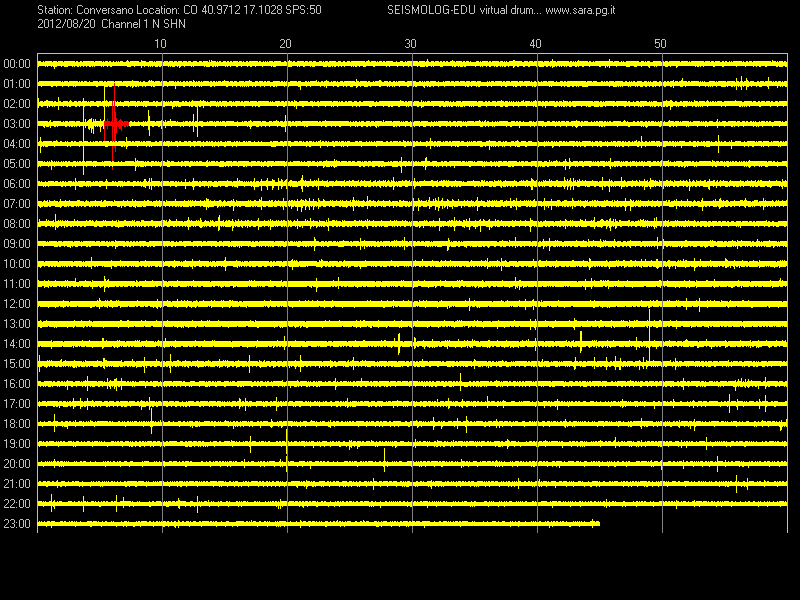Click the 06:00 hour row label
Image resolution: width=800 pixels, height=600 pixels.
point(17,184)
